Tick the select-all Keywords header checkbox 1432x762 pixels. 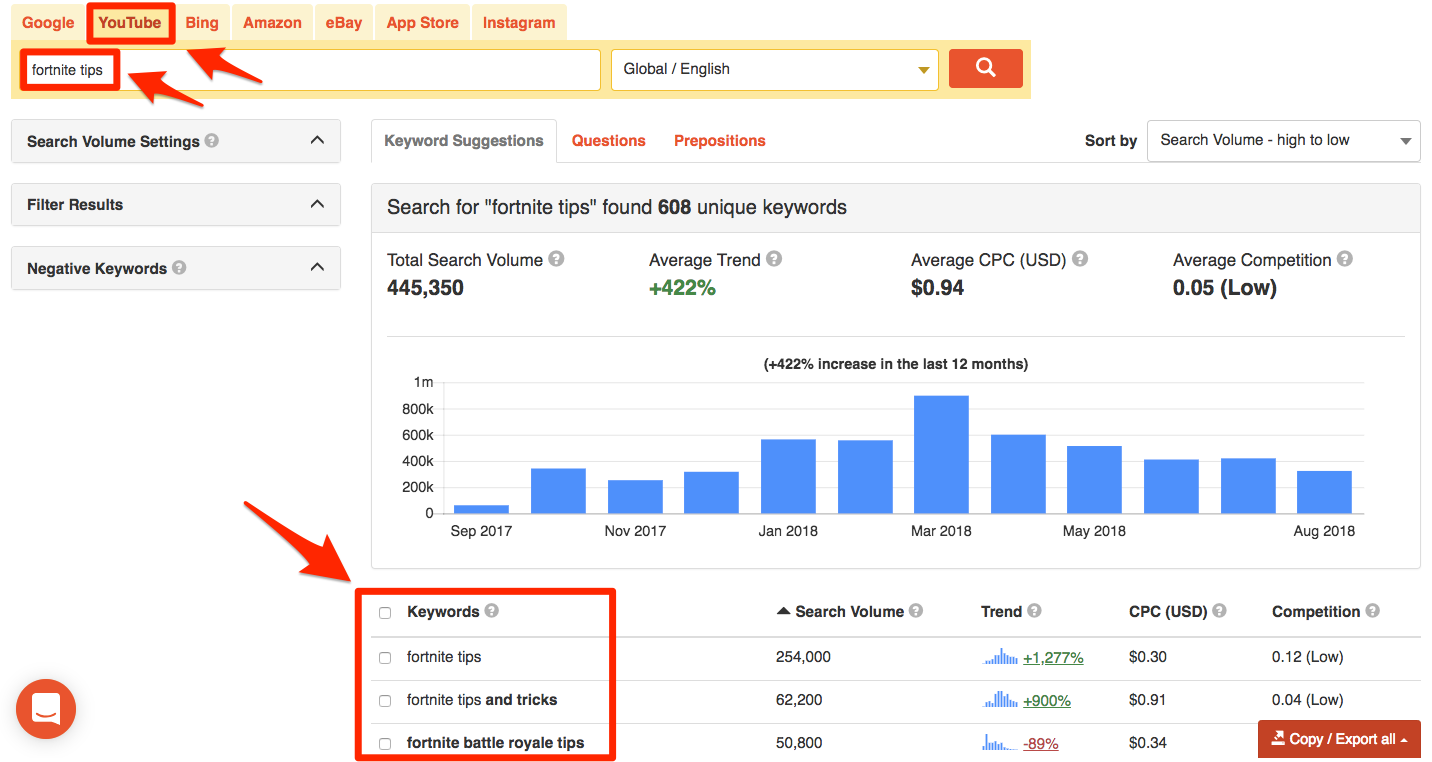[x=385, y=613]
